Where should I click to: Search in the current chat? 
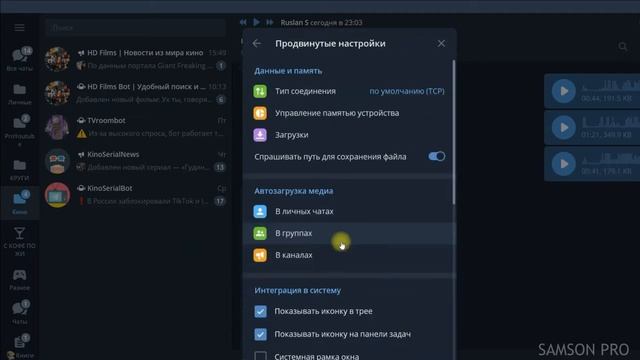pos(622,47)
